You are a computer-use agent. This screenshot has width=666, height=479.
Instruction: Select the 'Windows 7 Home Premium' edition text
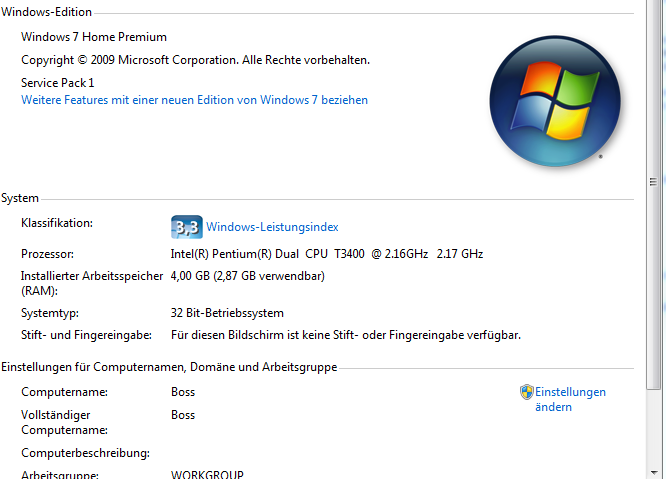pos(94,37)
